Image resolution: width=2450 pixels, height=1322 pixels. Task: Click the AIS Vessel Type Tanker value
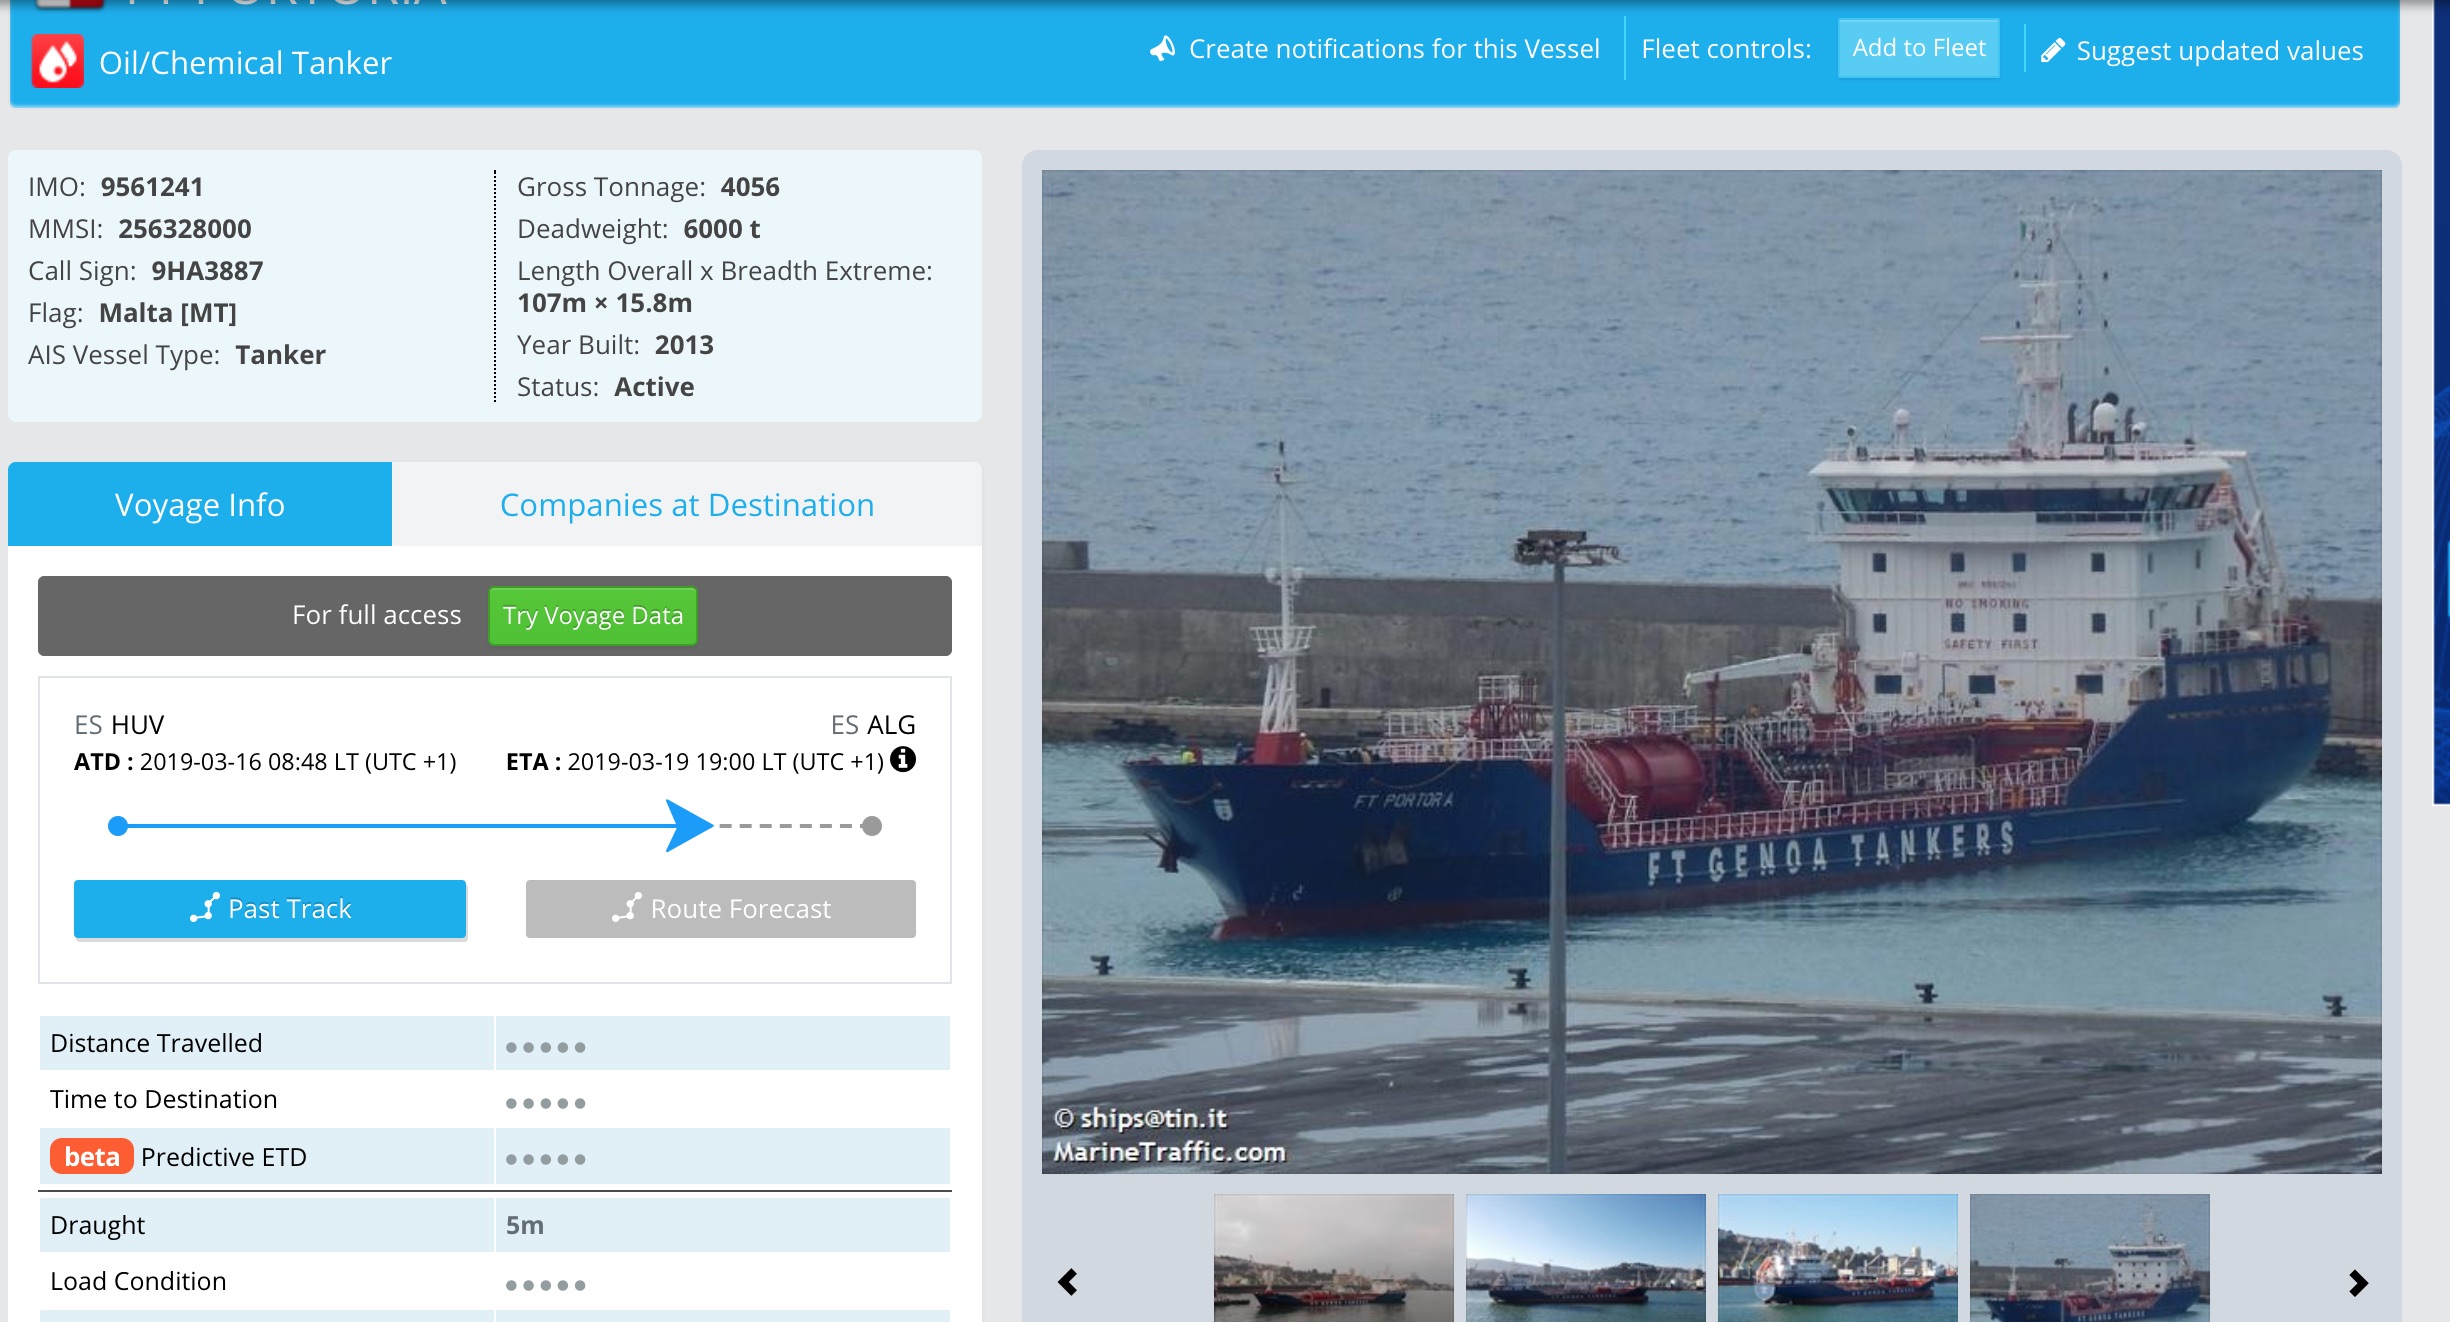(280, 354)
